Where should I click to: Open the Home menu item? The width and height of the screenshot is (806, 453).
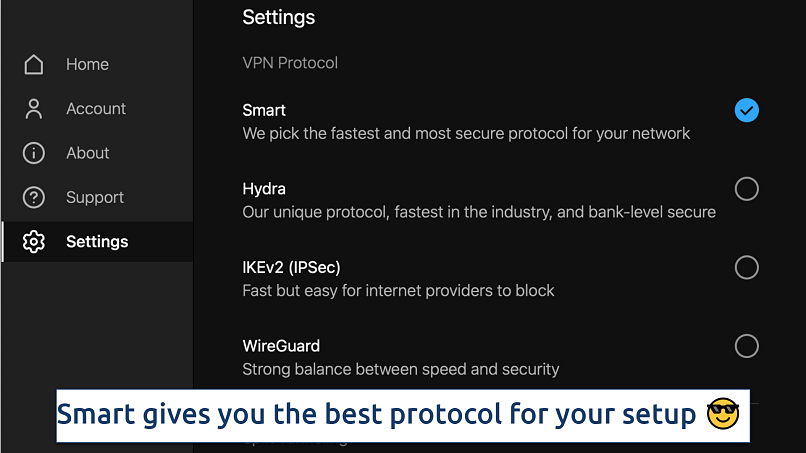tap(87, 64)
